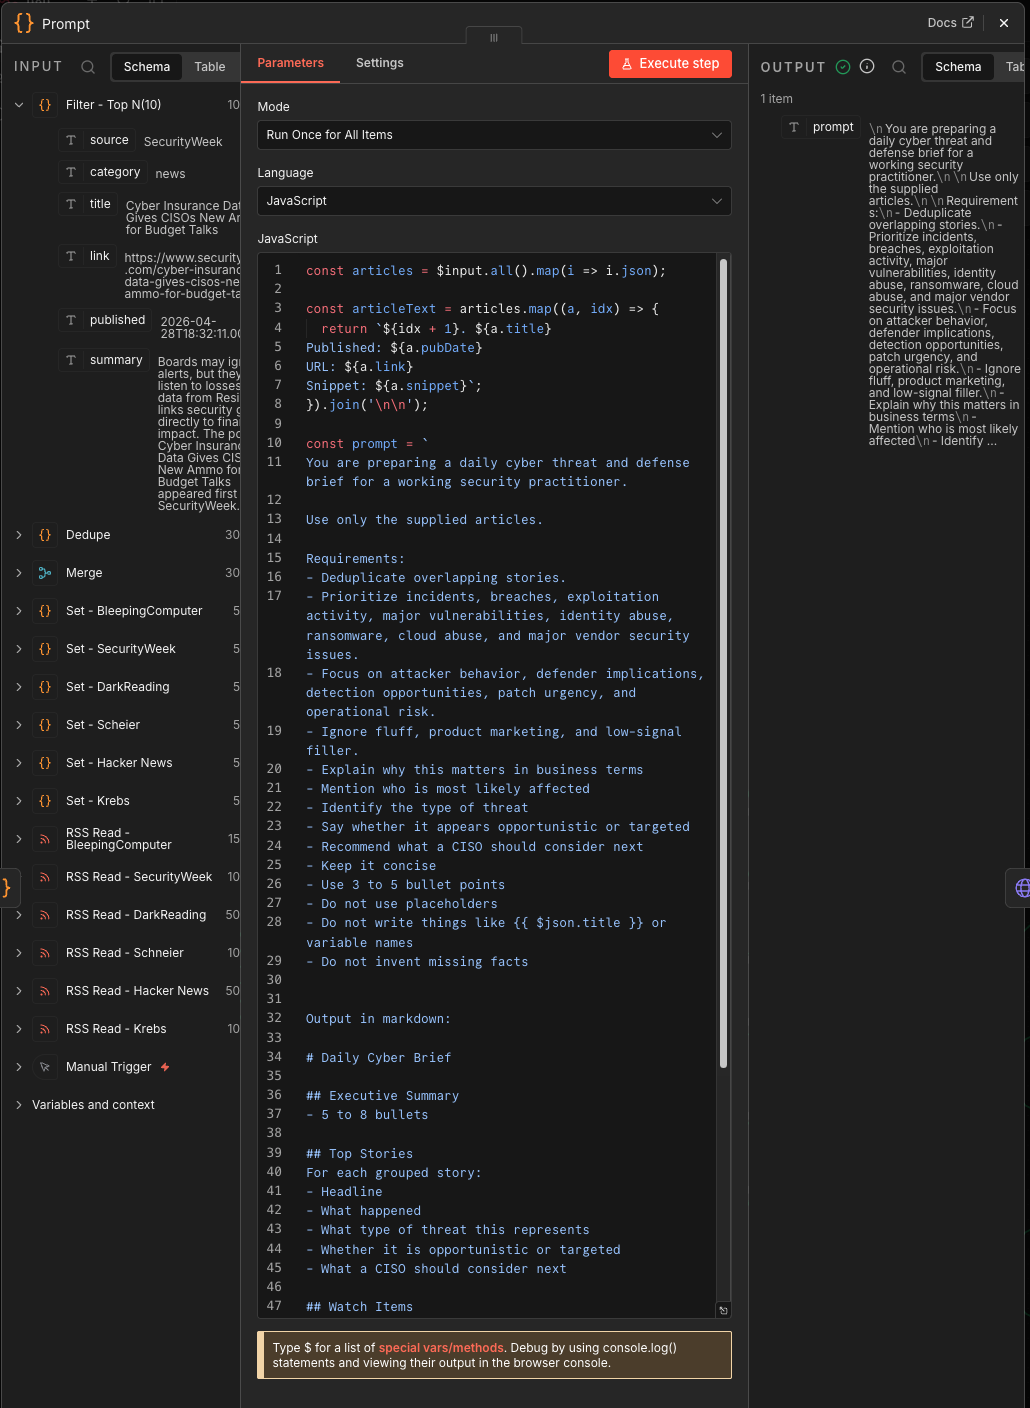The height and width of the screenshot is (1408, 1030).
Task: Click the Prompt node icon in the title bar
Action: pyautogui.click(x=23, y=23)
